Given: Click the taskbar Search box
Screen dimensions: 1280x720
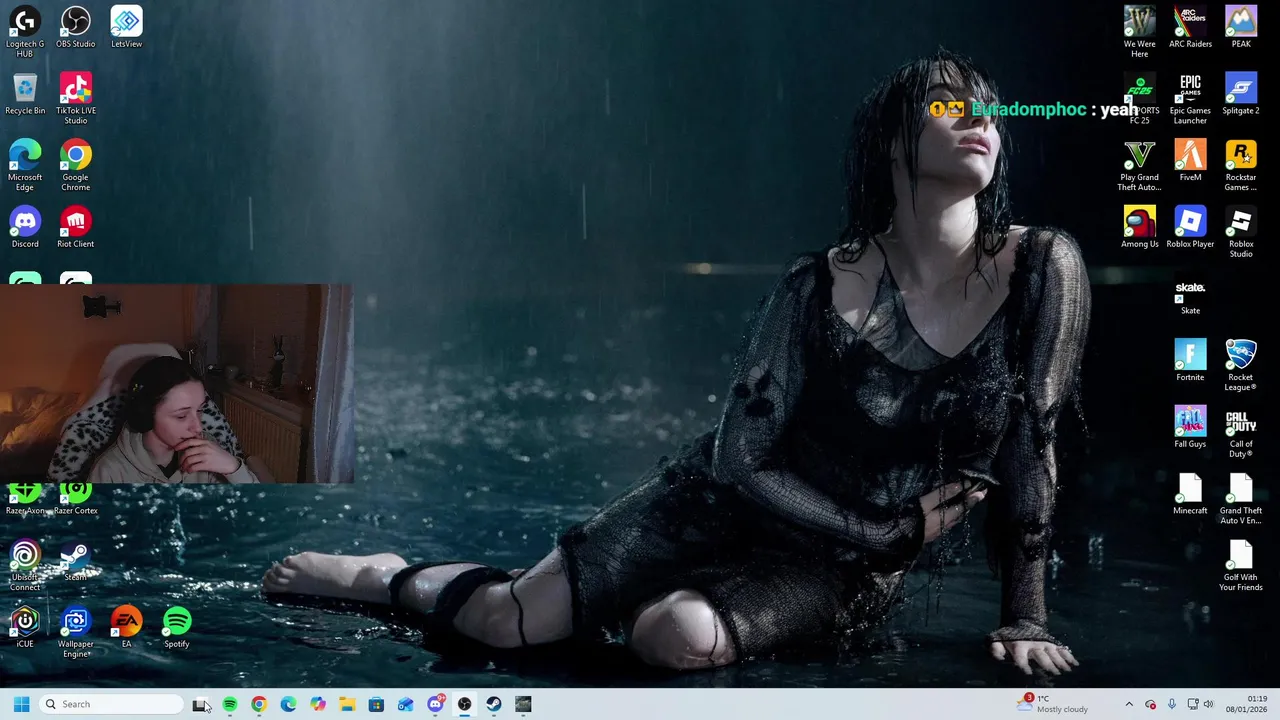Looking at the screenshot, I should (x=112, y=704).
